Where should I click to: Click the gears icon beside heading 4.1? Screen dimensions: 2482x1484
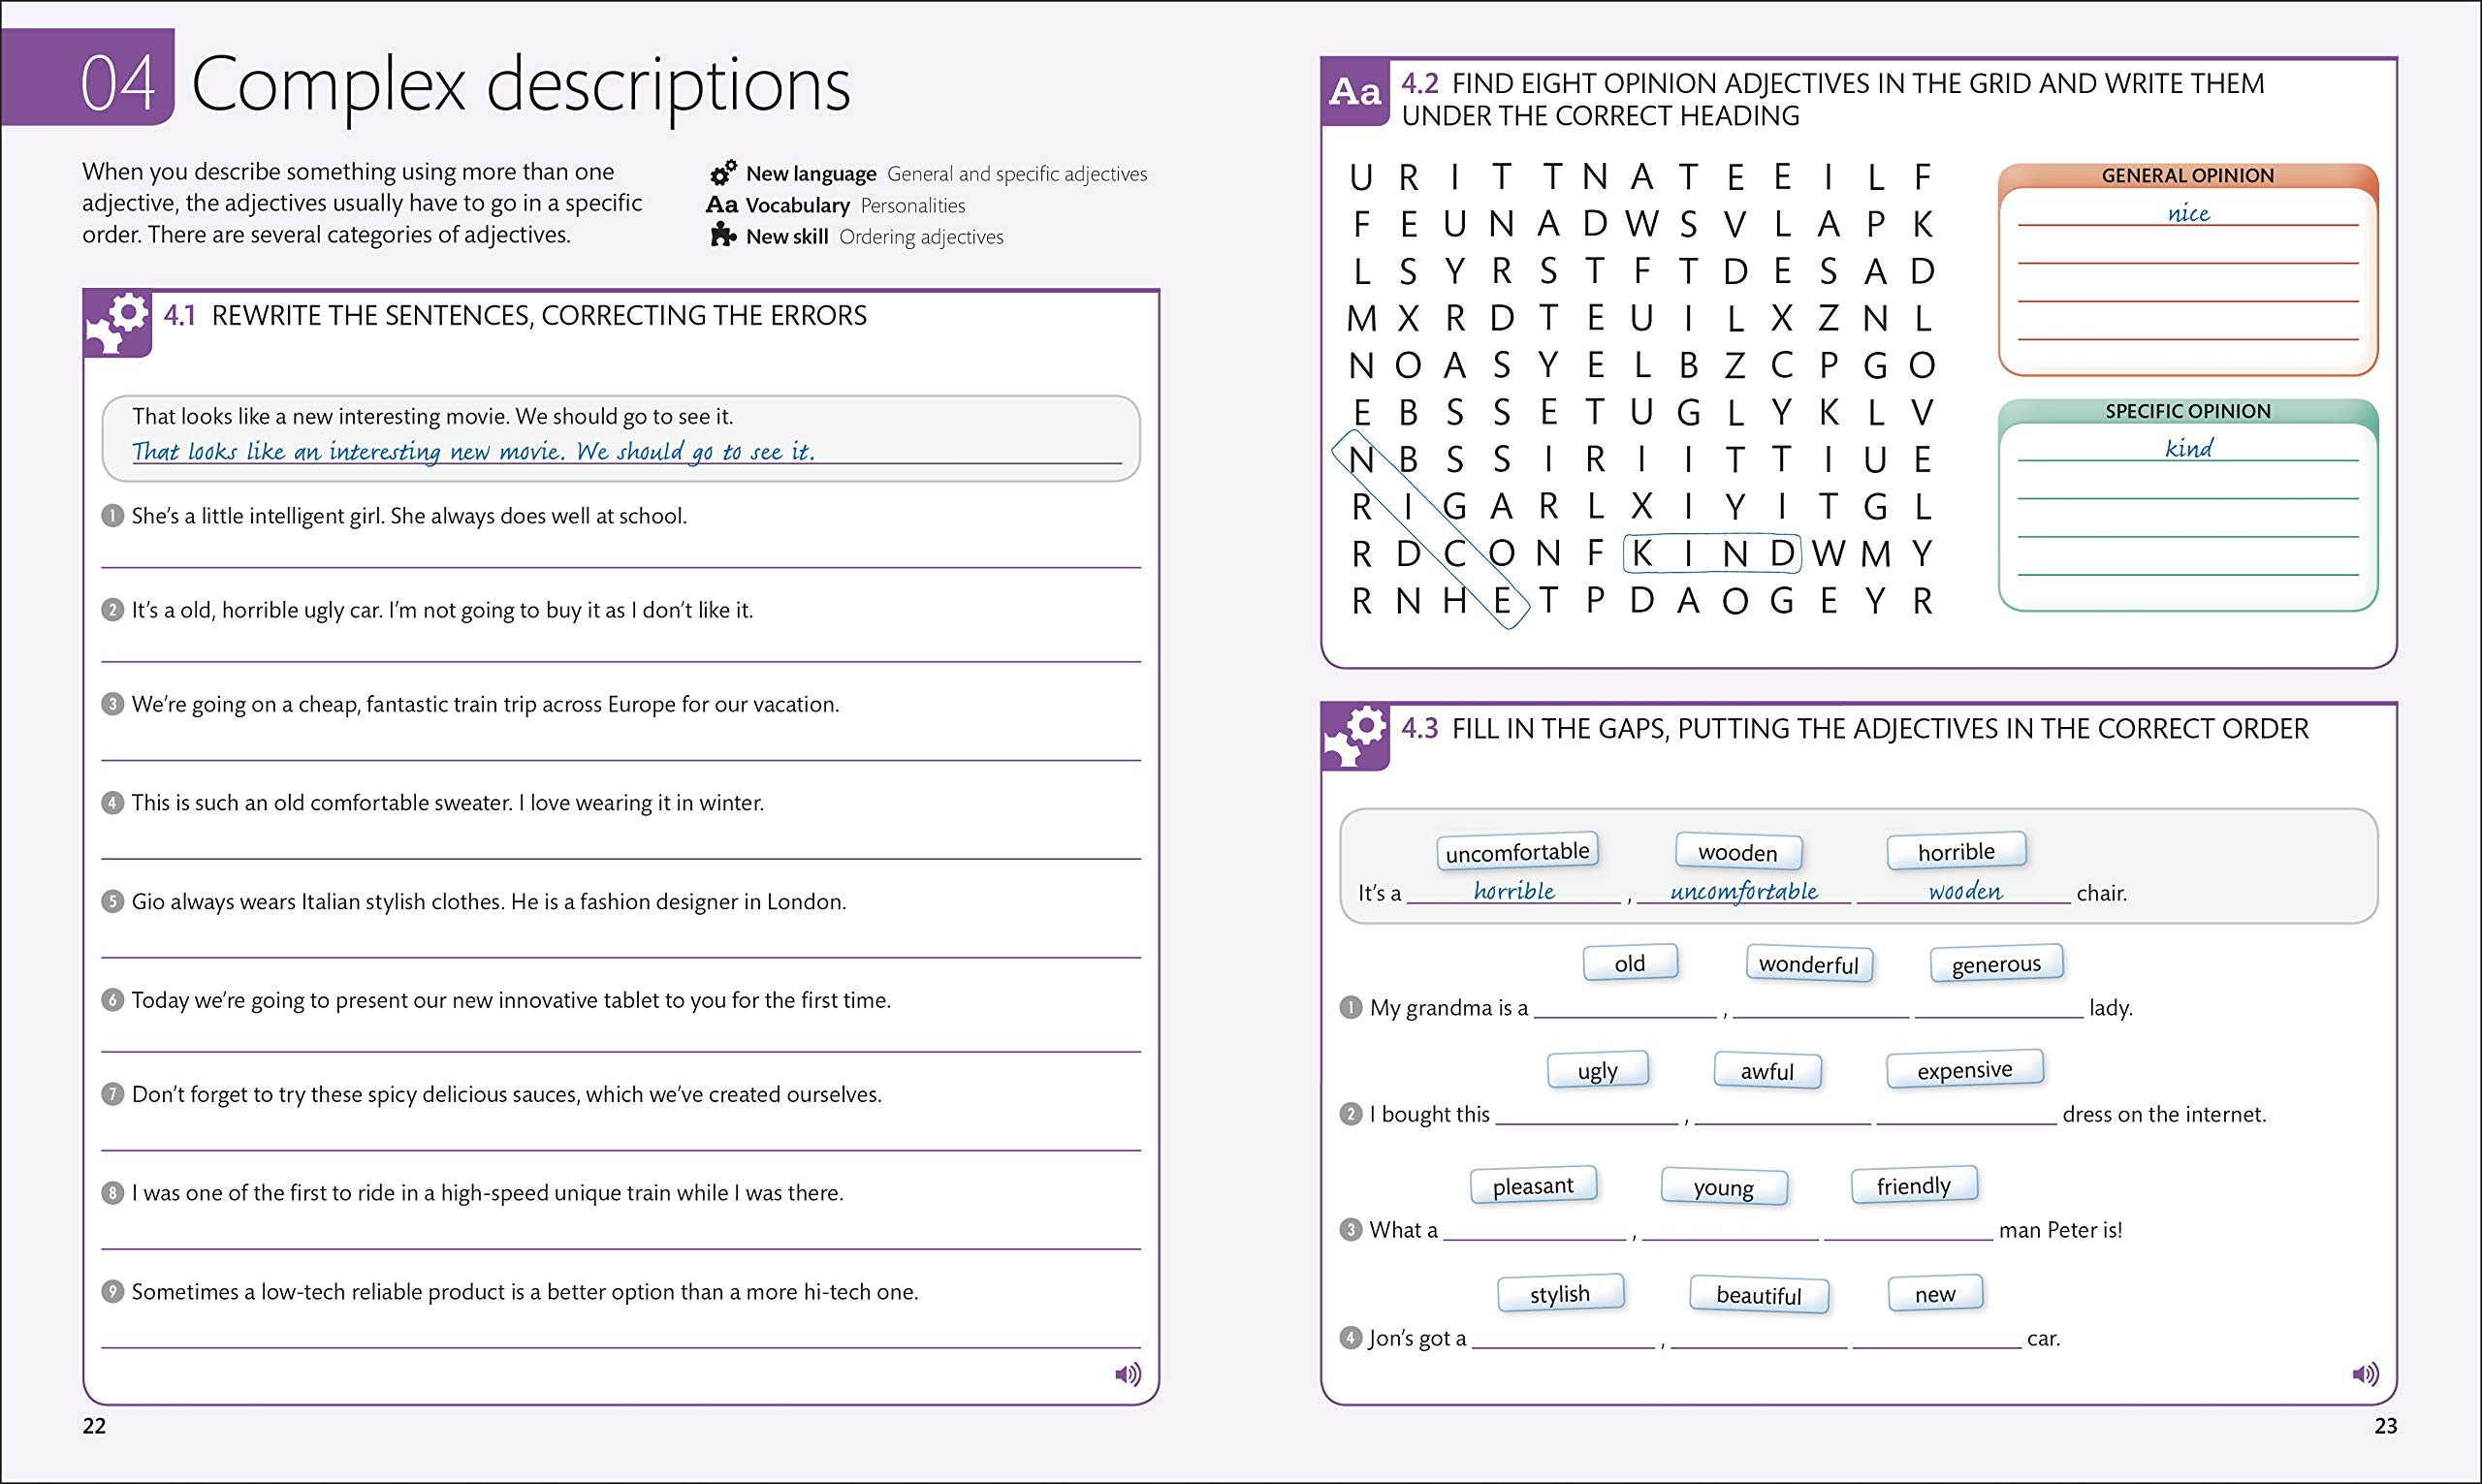tap(118, 323)
